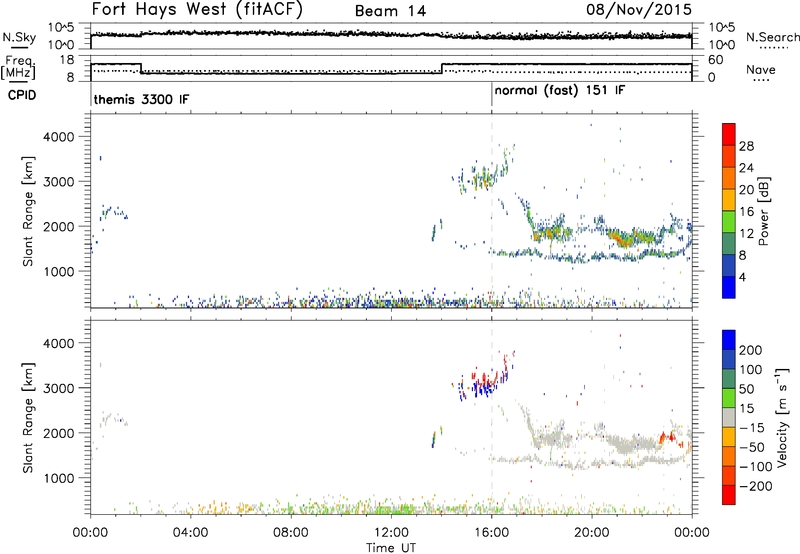Click the left '10^5' tick of the noise panel
800x554 pixels.
(x=61, y=28)
